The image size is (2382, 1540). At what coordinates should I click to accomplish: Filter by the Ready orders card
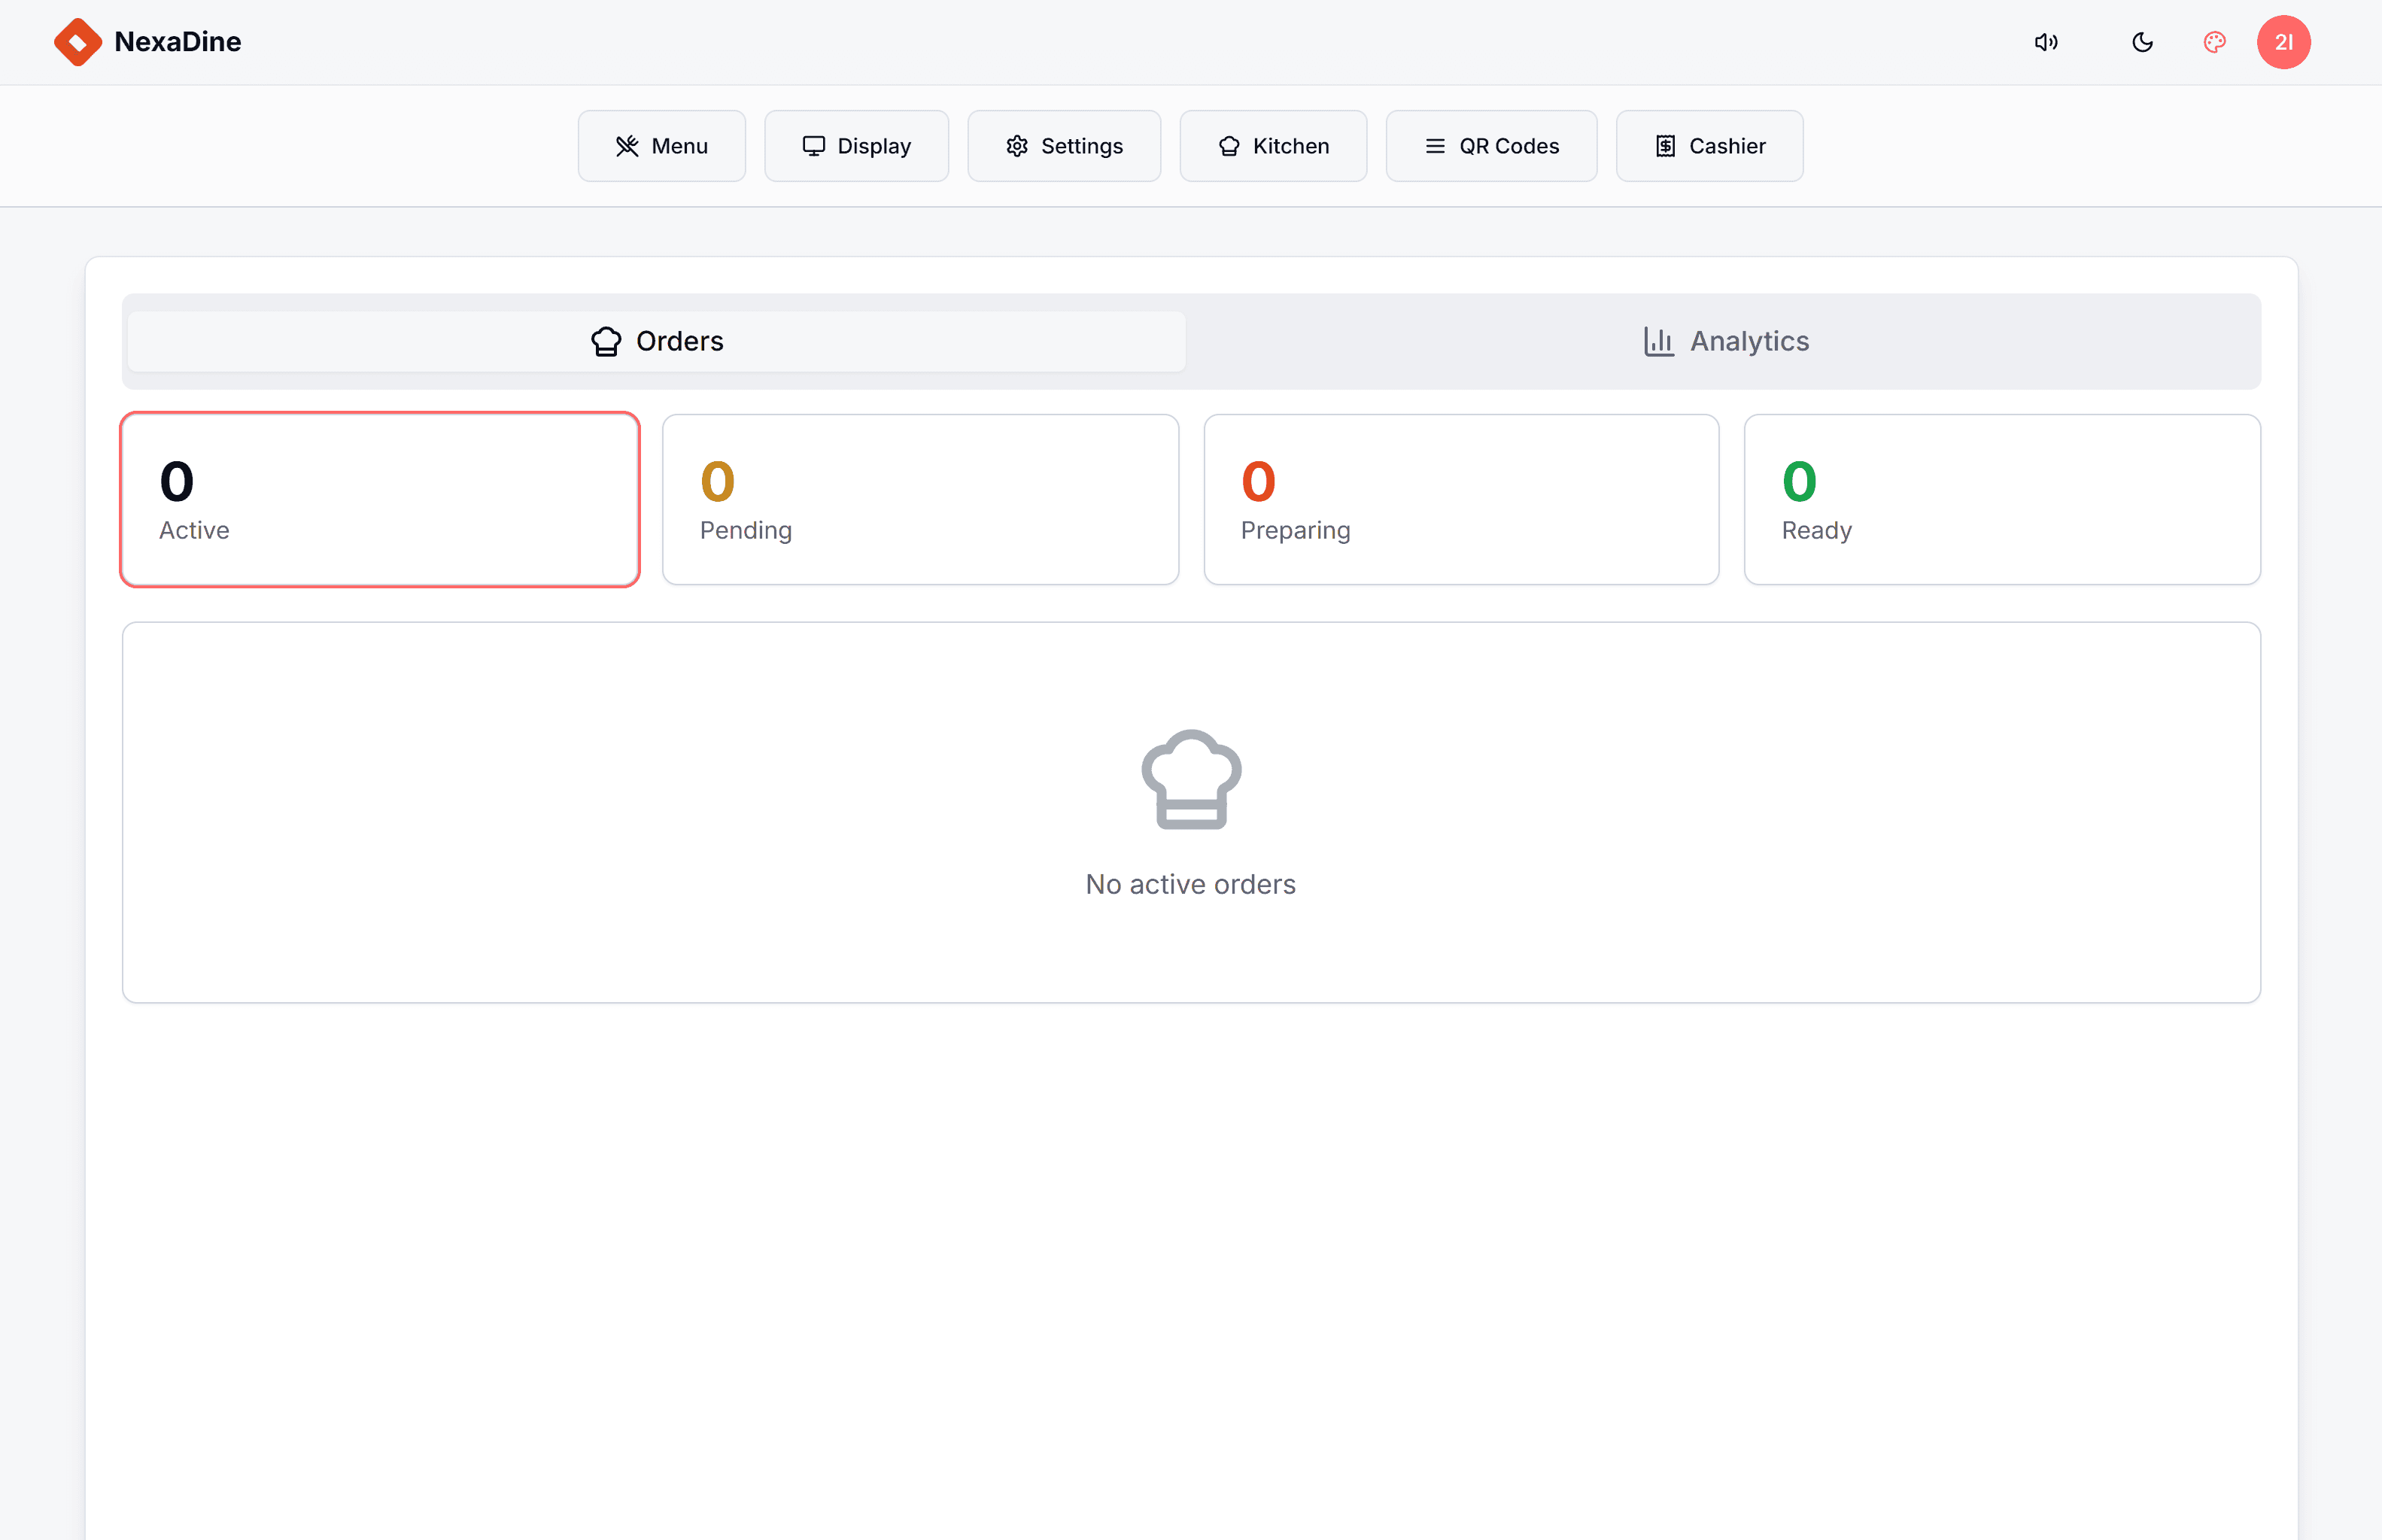coord(2002,499)
